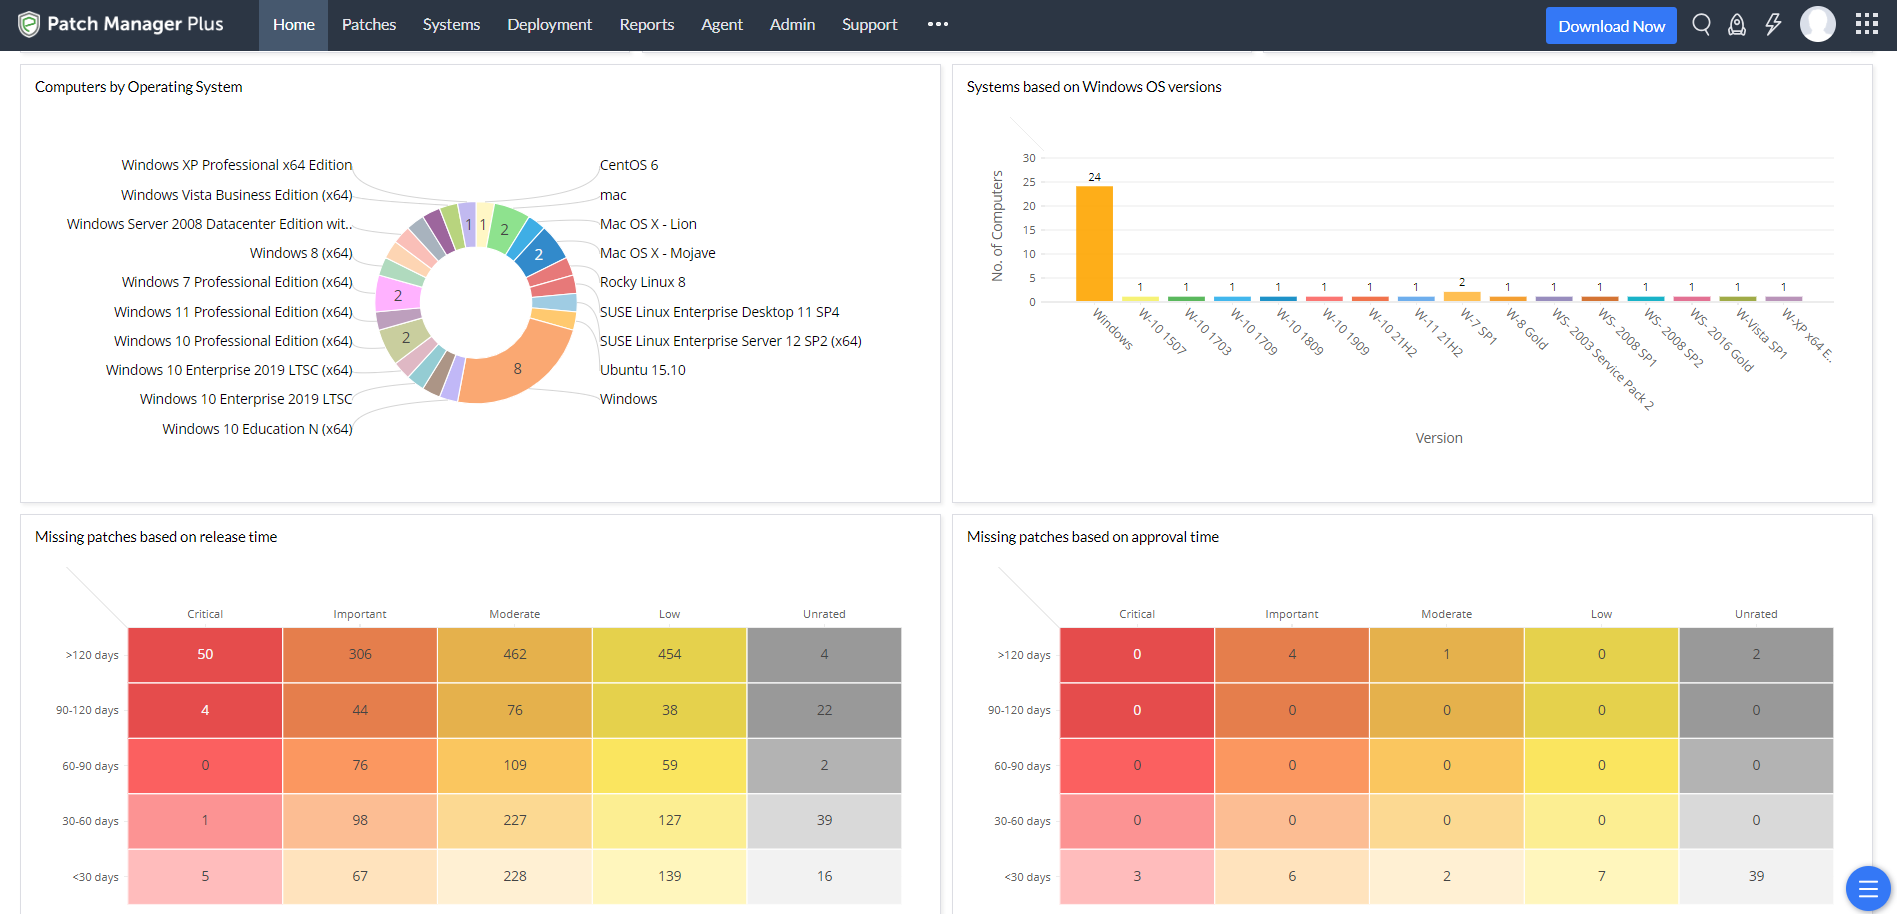This screenshot has width=1897, height=914.
Task: Switch to the Patches tab
Action: 368,24
